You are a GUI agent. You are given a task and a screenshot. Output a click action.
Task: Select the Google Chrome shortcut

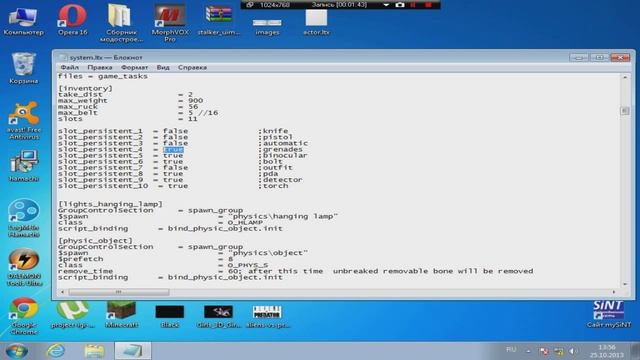coord(23,316)
